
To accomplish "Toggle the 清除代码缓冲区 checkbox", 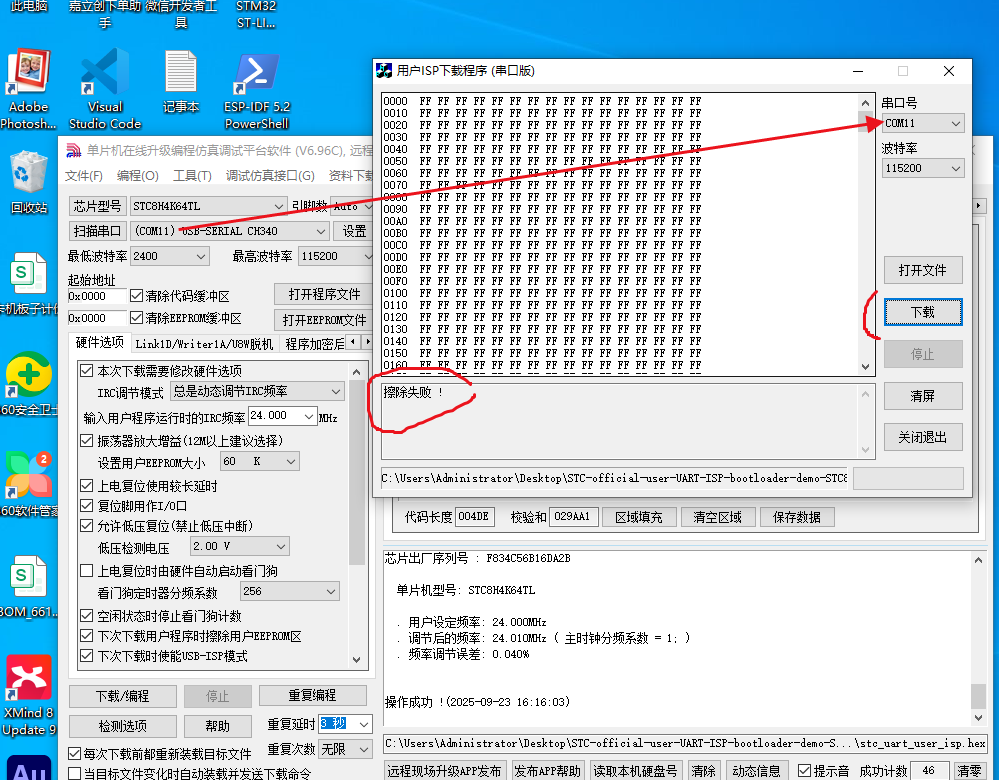I will tap(137, 296).
